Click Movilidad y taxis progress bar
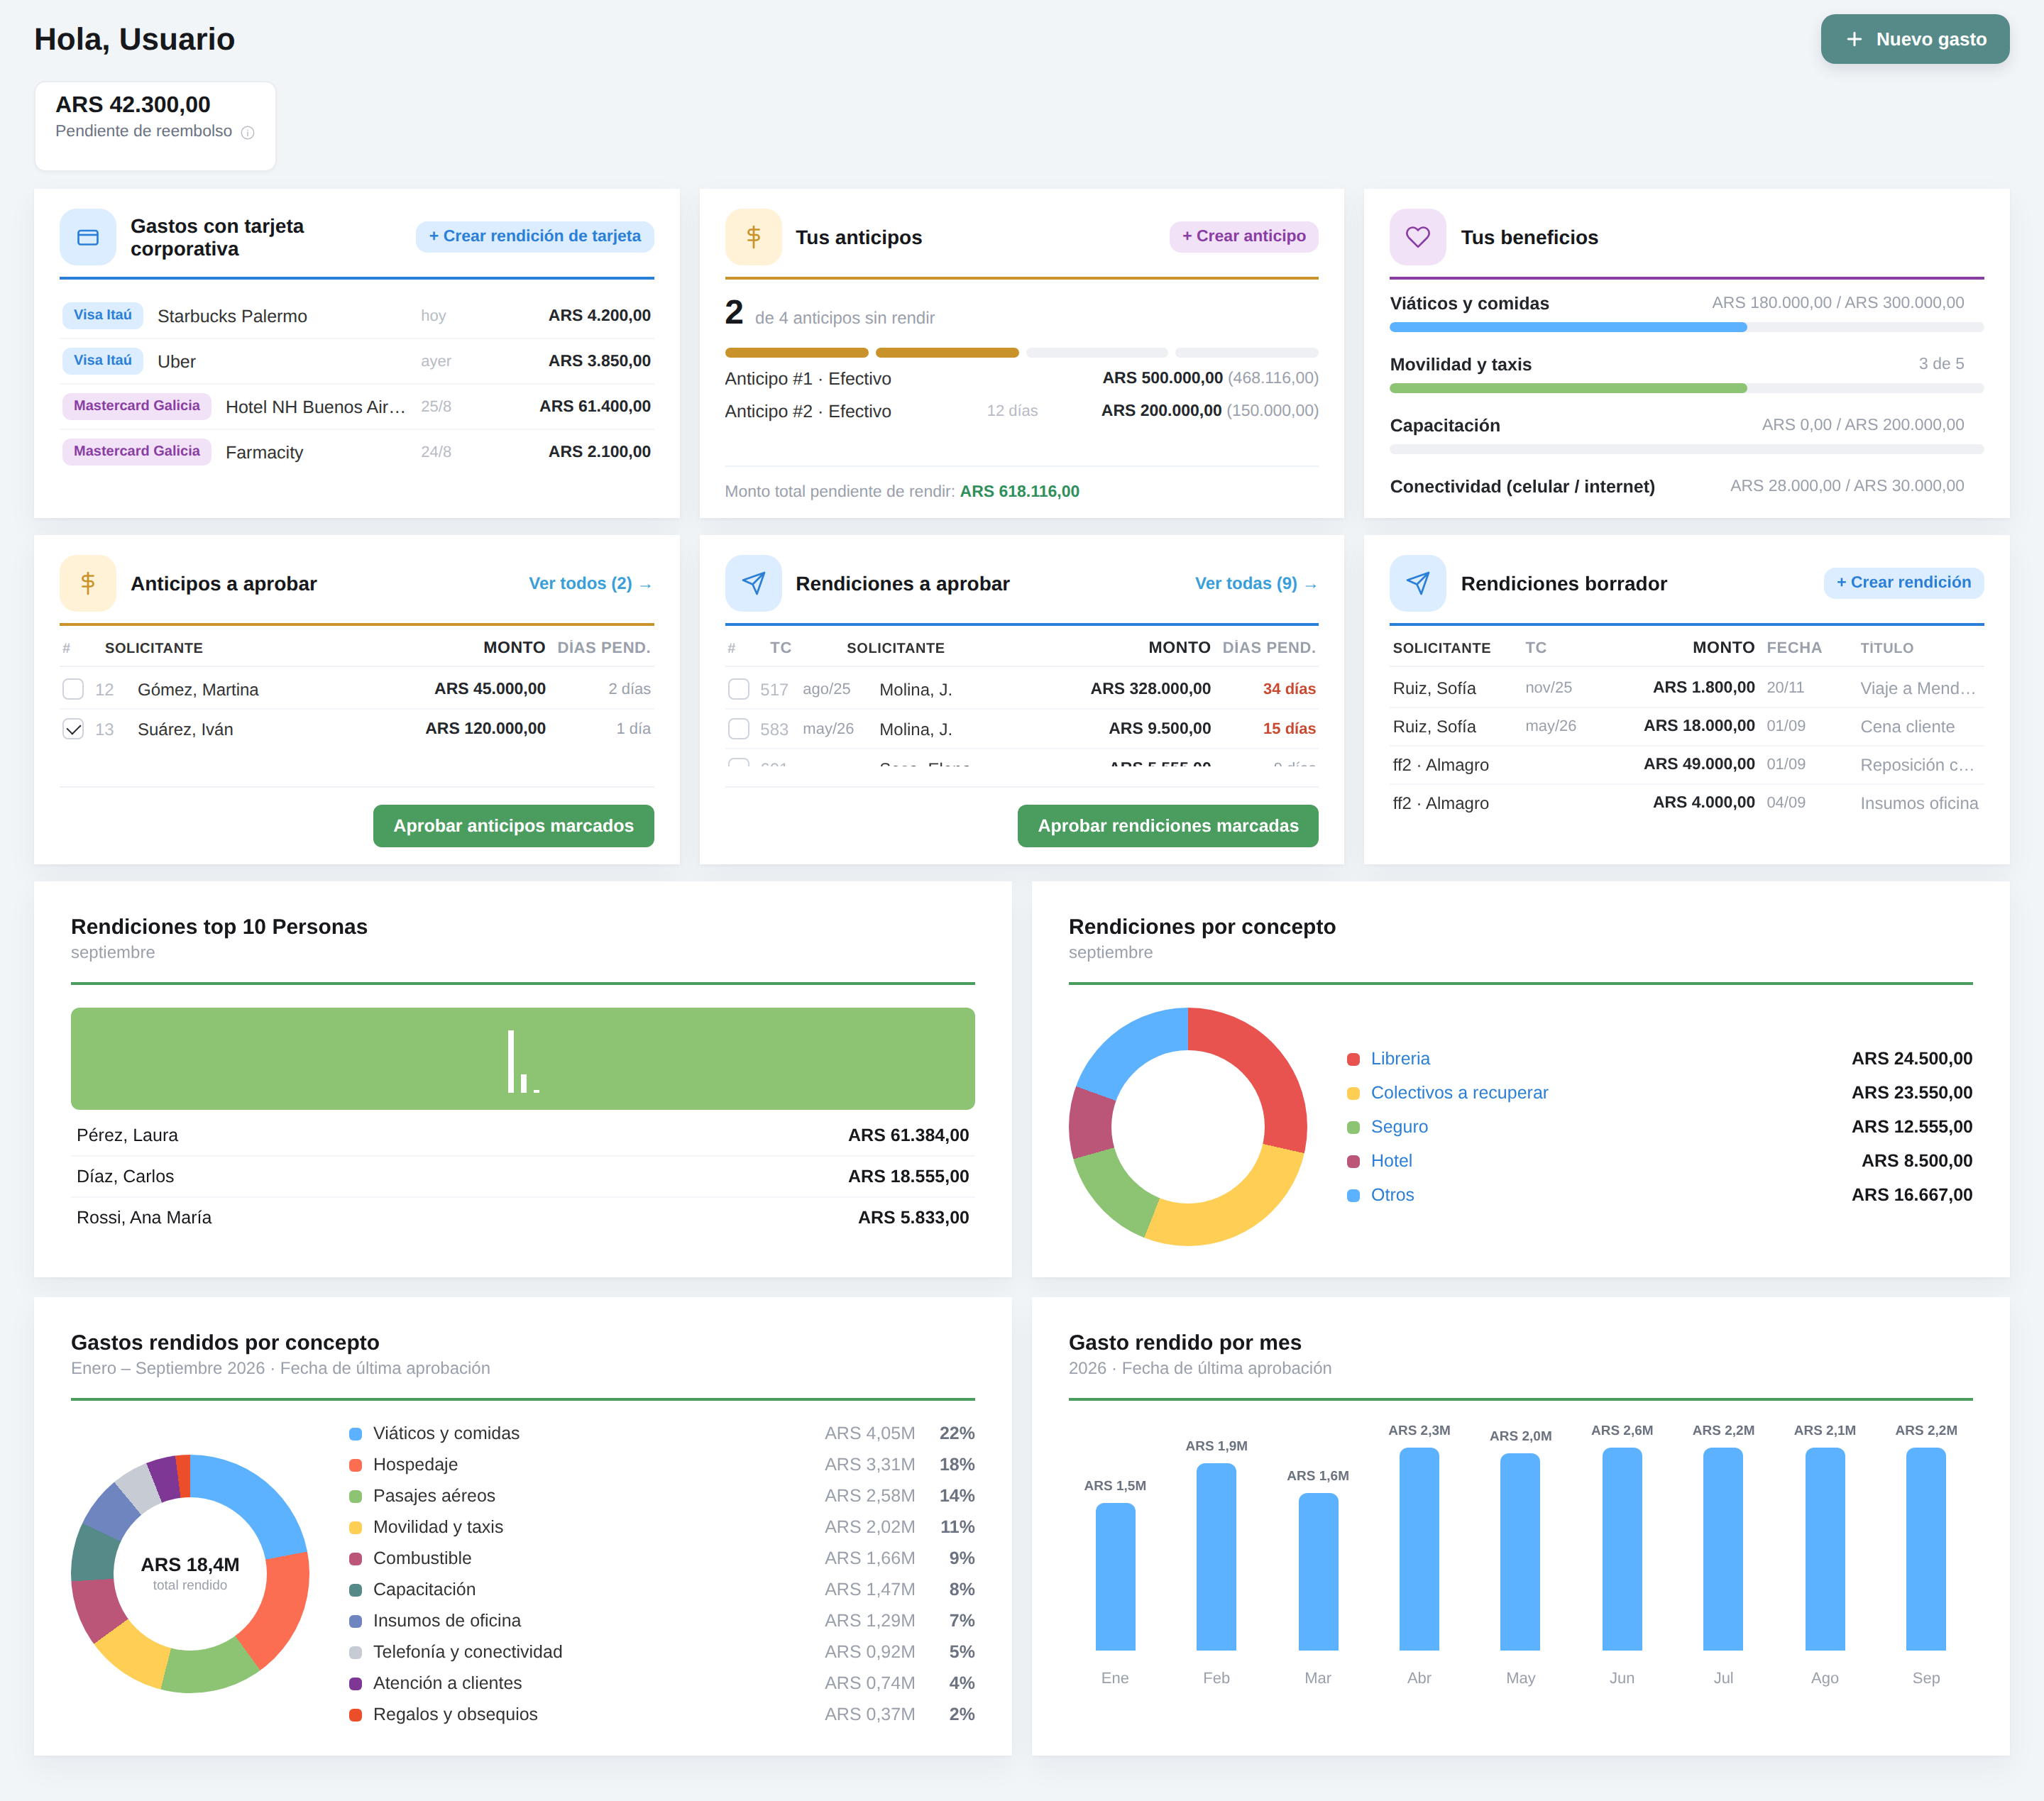 [1686, 388]
